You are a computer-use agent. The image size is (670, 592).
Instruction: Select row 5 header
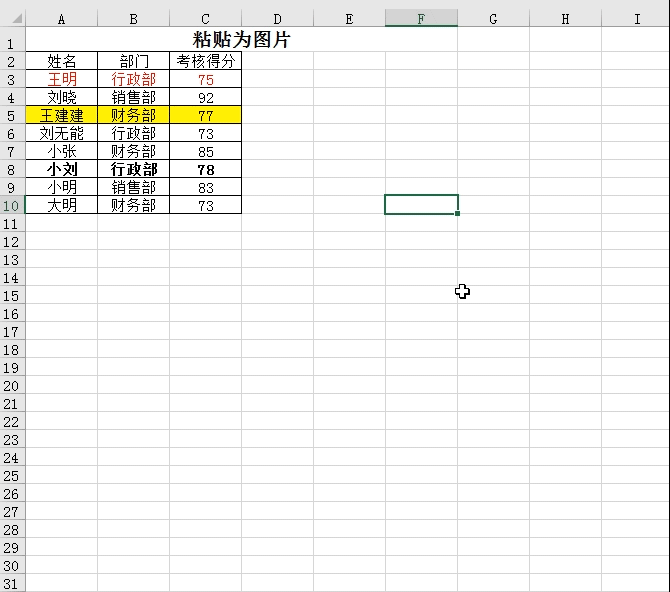[12, 115]
